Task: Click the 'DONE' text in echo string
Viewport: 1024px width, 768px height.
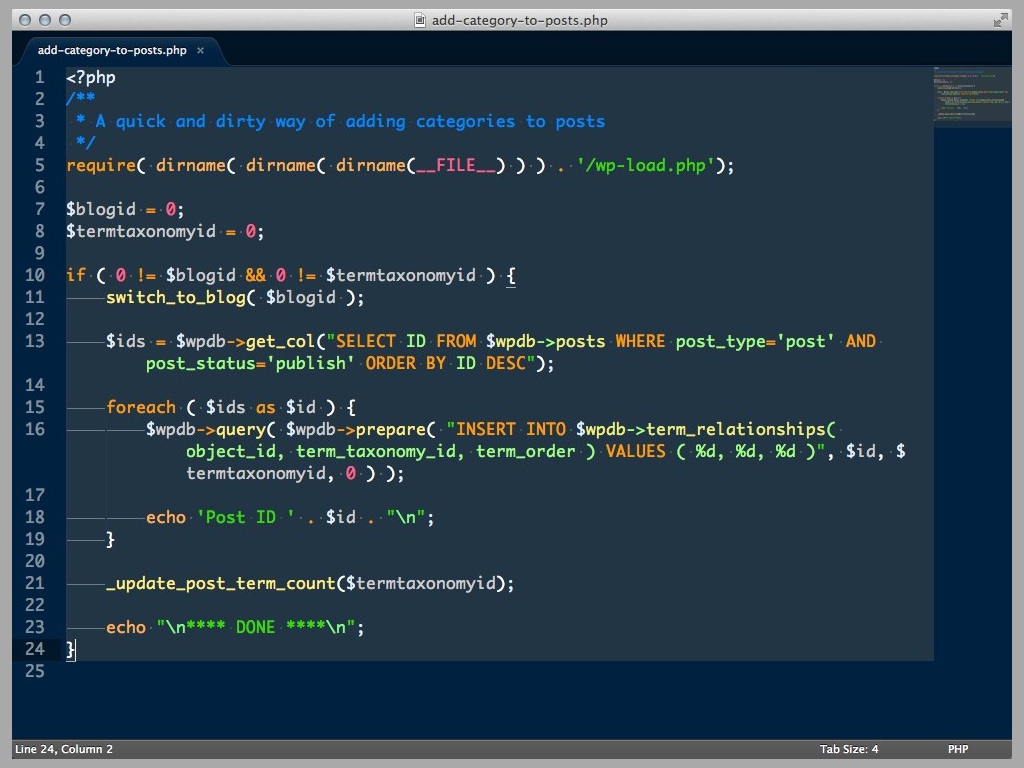Action: click(x=255, y=628)
